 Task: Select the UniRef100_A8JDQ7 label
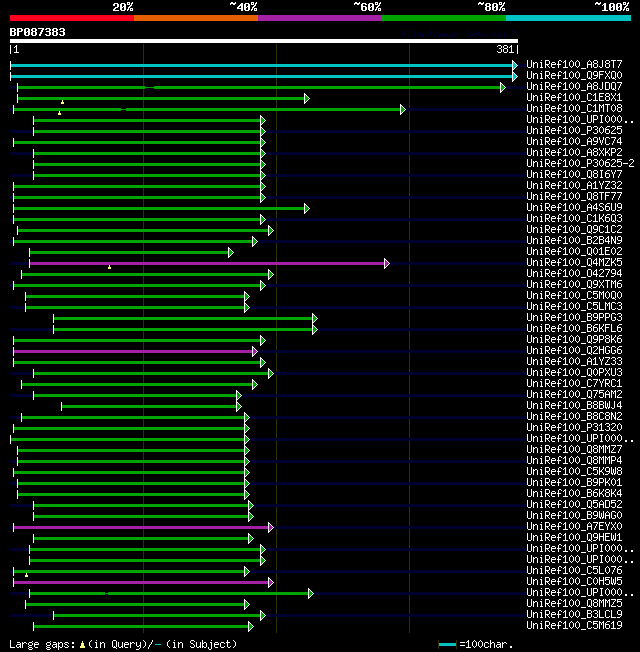[574, 86]
